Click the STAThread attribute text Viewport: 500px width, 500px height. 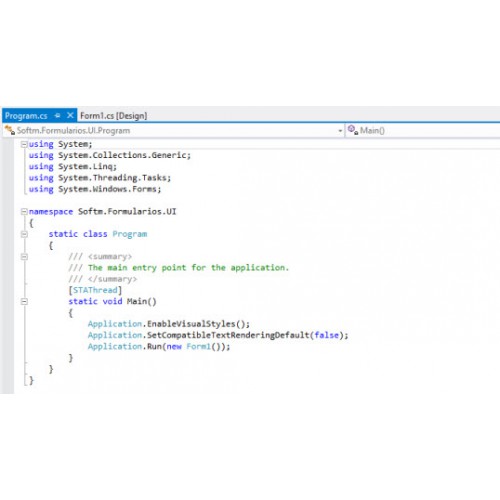coord(95,290)
